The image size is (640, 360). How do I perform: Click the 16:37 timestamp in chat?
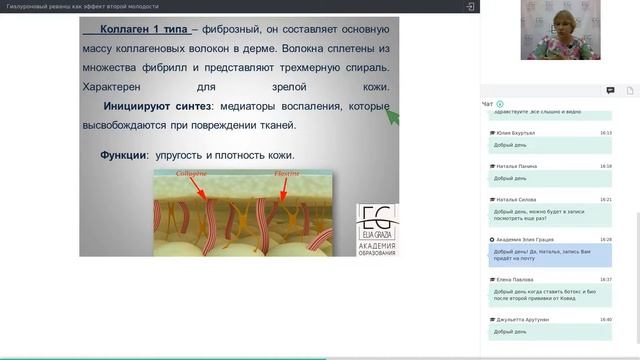pos(606,280)
